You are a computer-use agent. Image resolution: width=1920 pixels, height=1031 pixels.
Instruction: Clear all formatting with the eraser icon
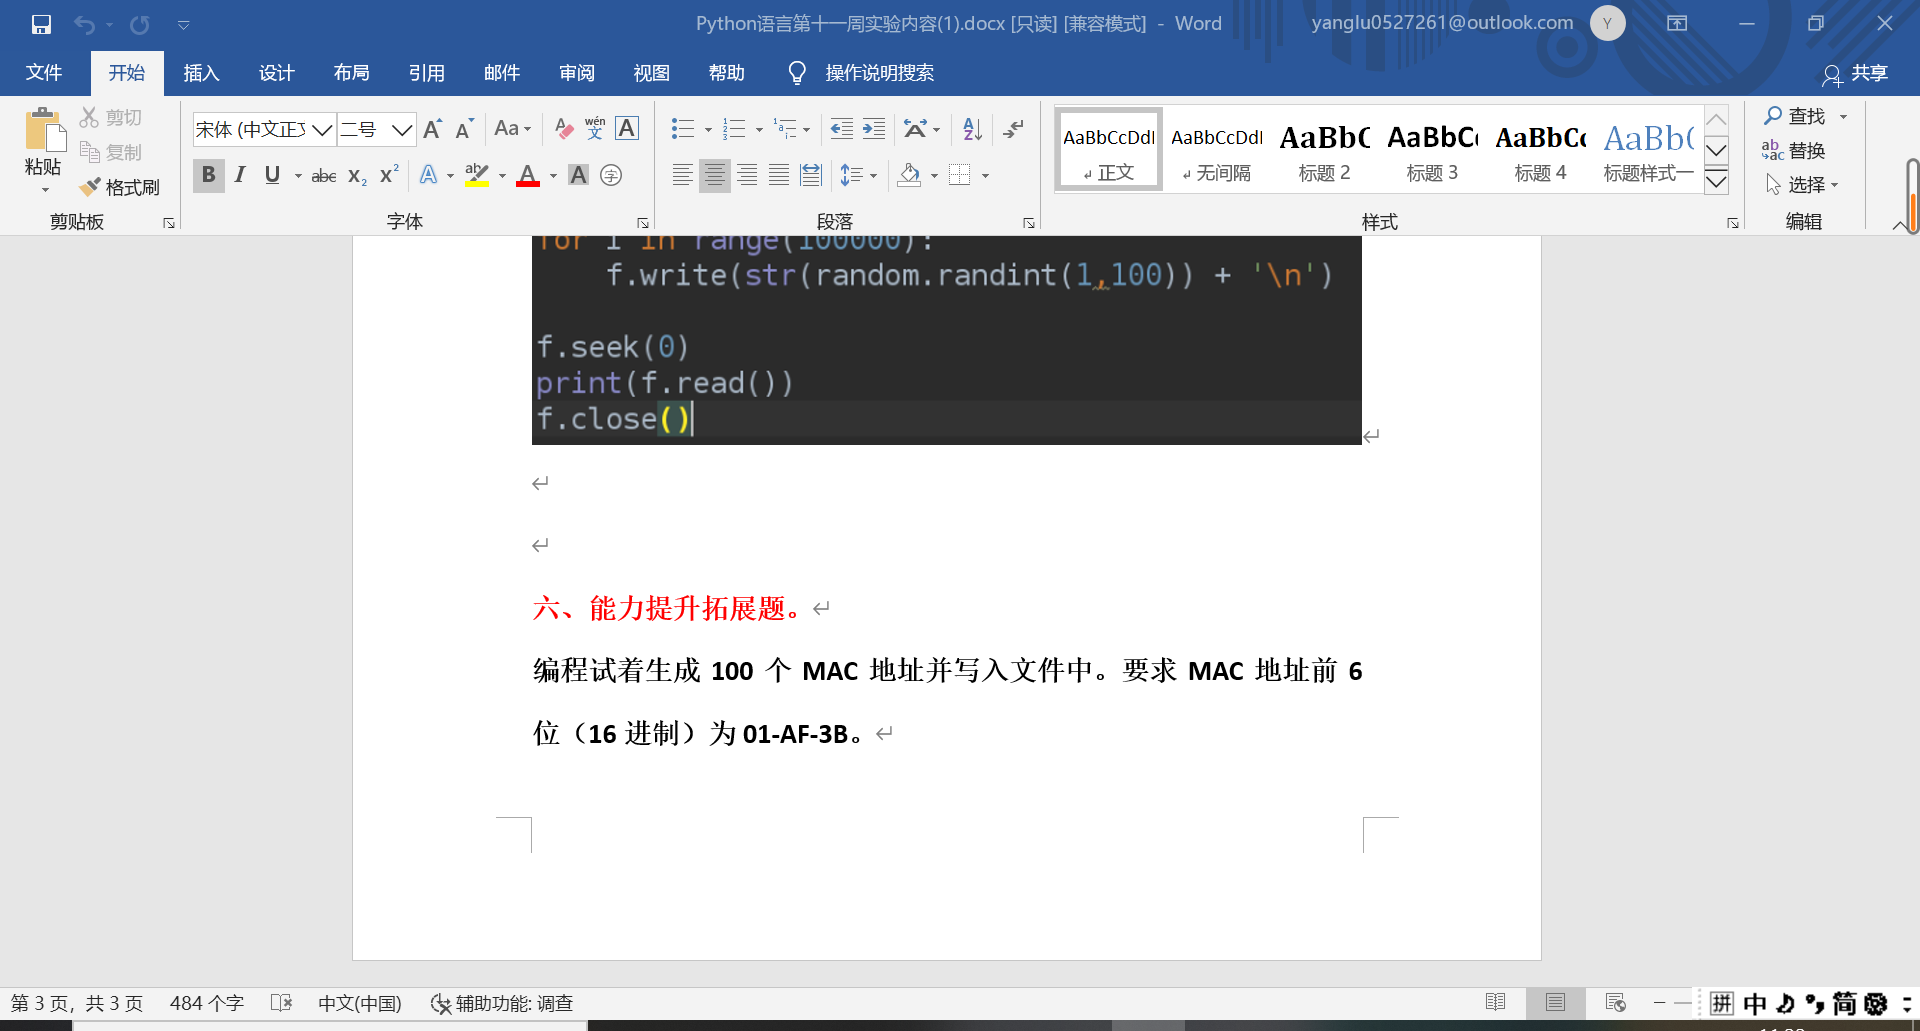pyautogui.click(x=564, y=129)
